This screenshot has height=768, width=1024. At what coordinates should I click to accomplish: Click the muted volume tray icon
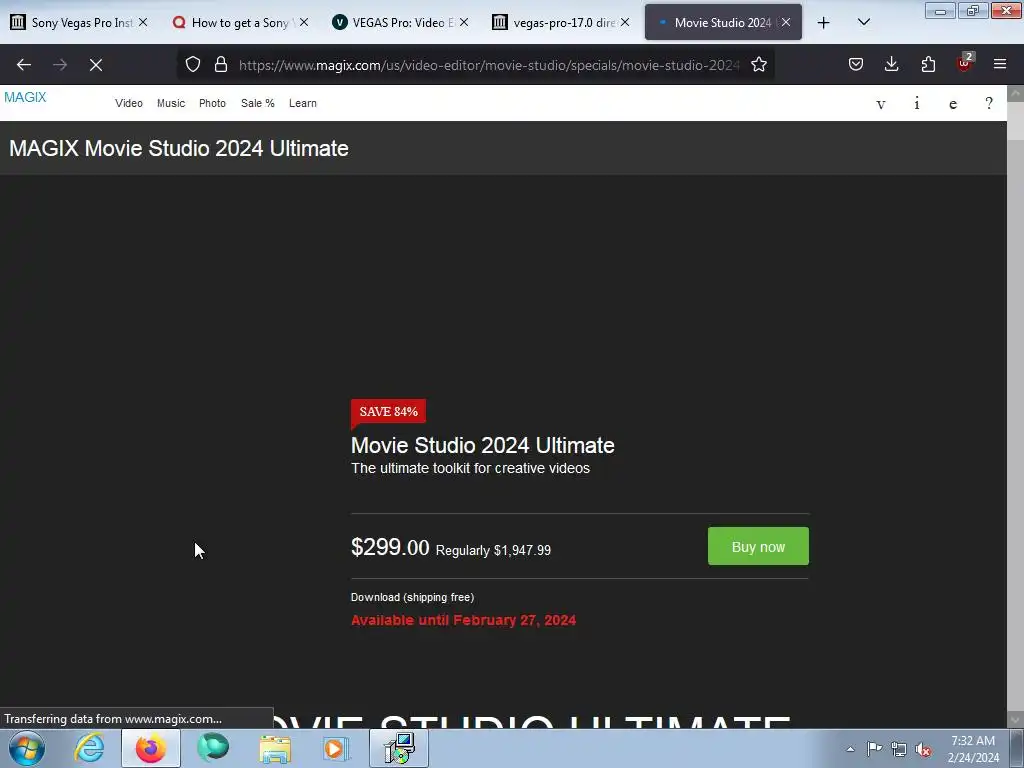[x=923, y=749]
